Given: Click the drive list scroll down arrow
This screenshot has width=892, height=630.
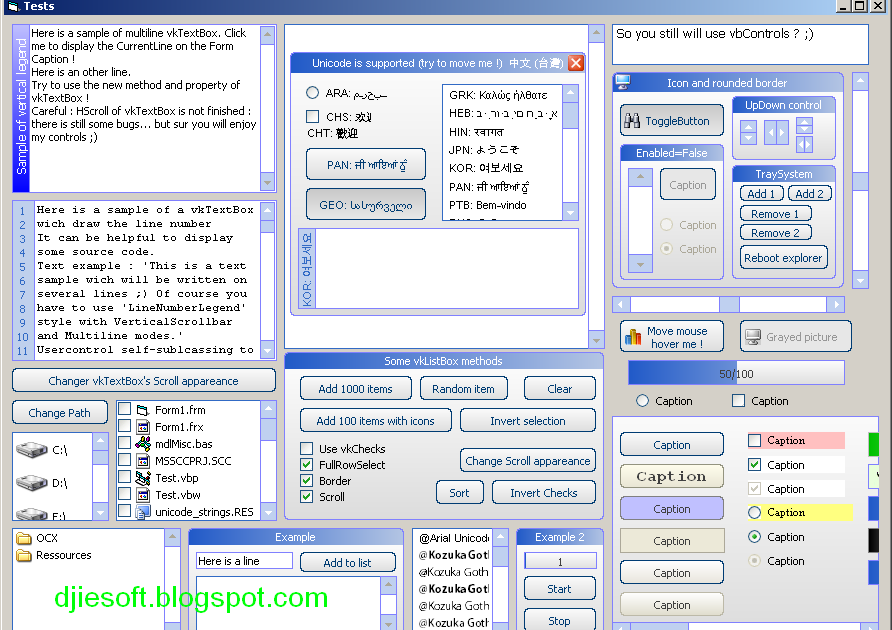Looking at the screenshot, I should click(100, 512).
